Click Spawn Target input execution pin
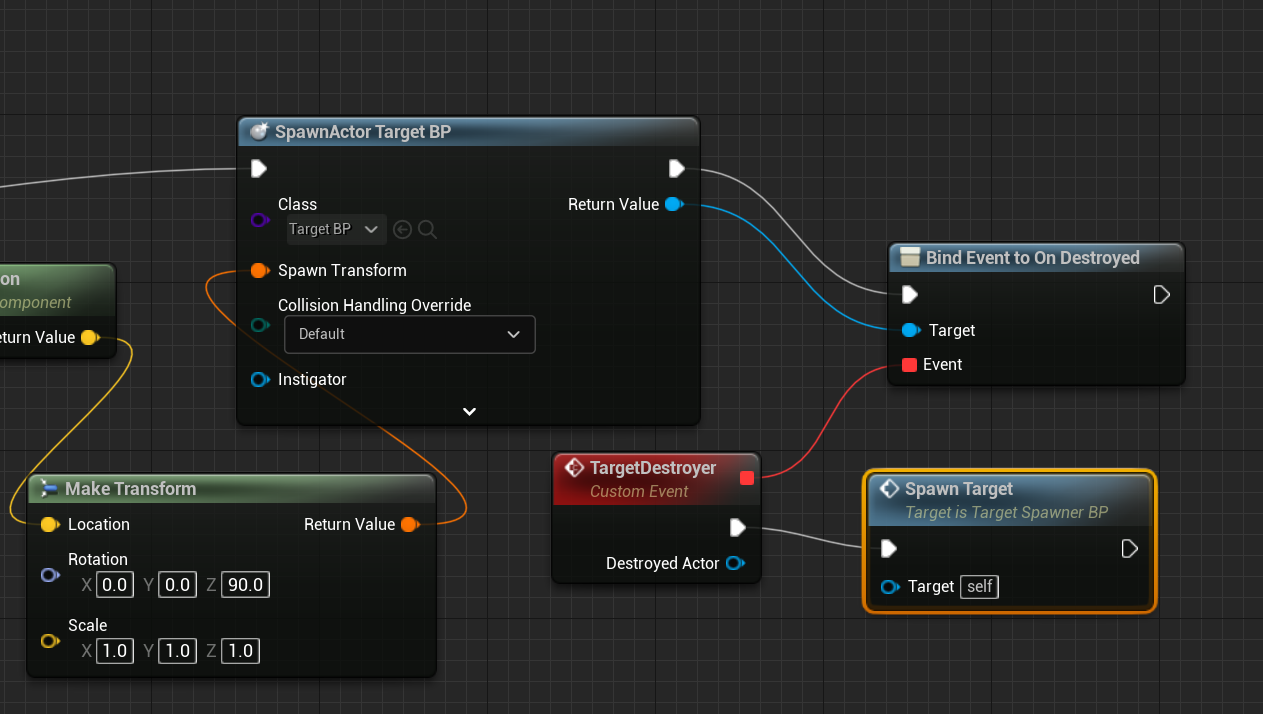 point(888,548)
